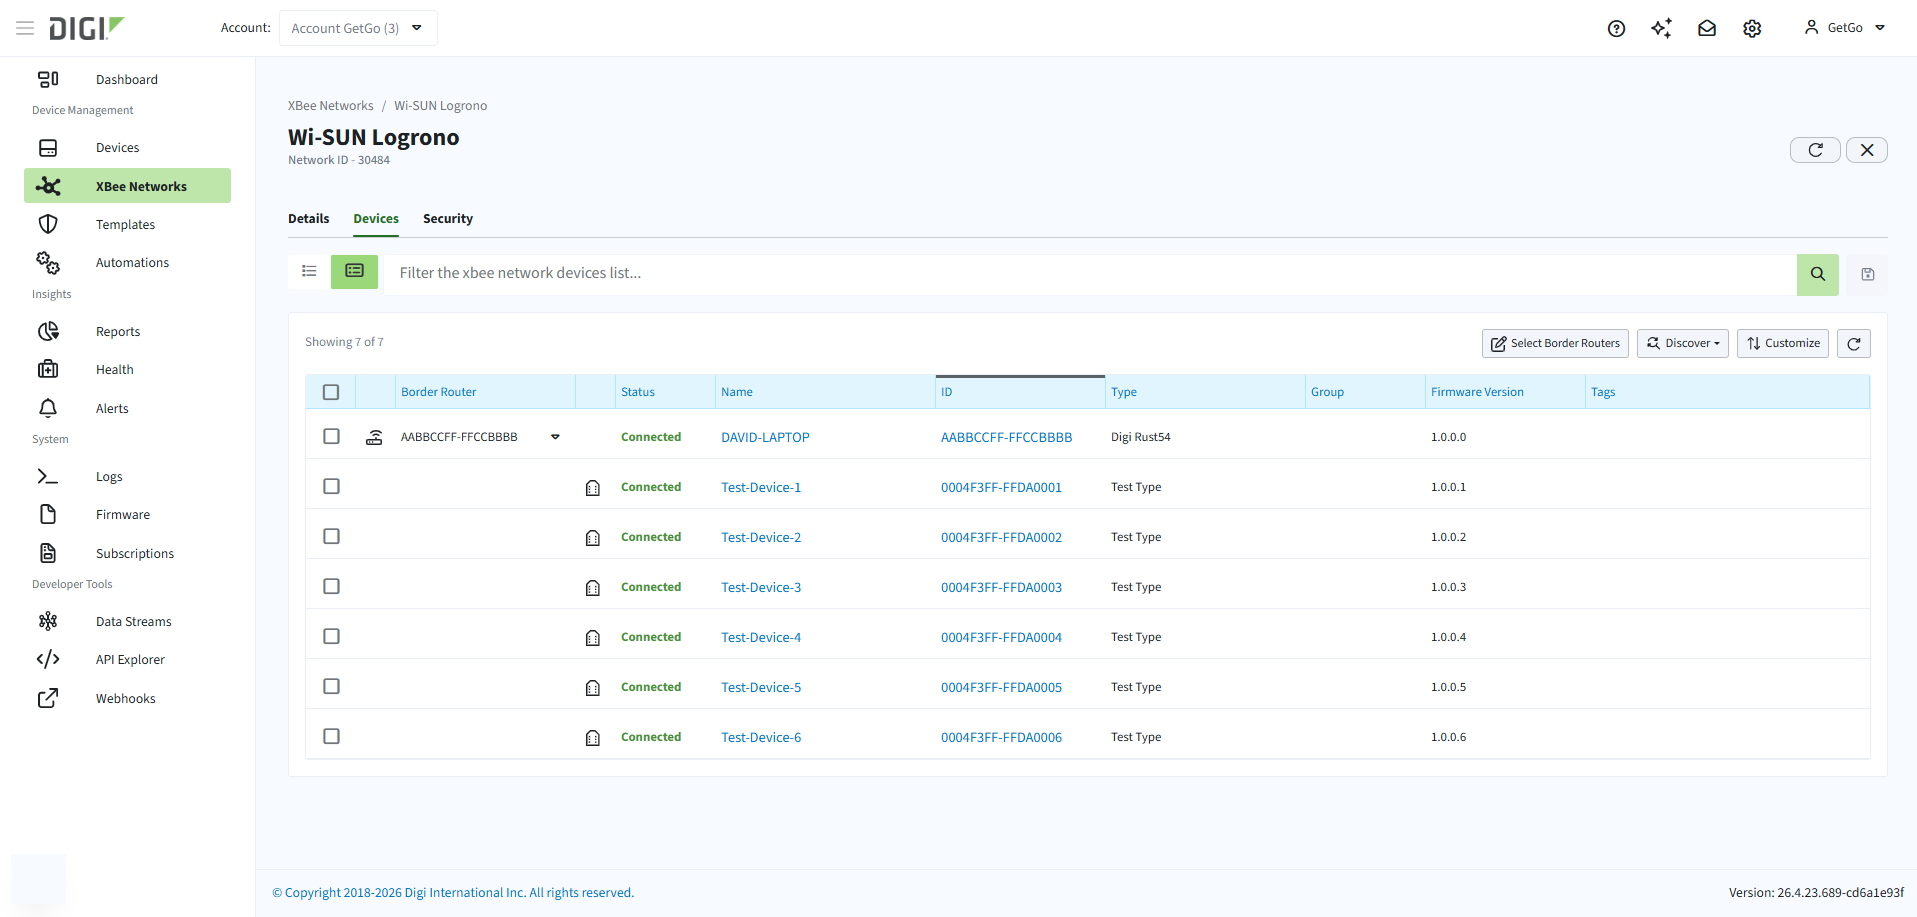Open the AI sparkle assistant icon
1917x917 pixels.
(x=1661, y=28)
